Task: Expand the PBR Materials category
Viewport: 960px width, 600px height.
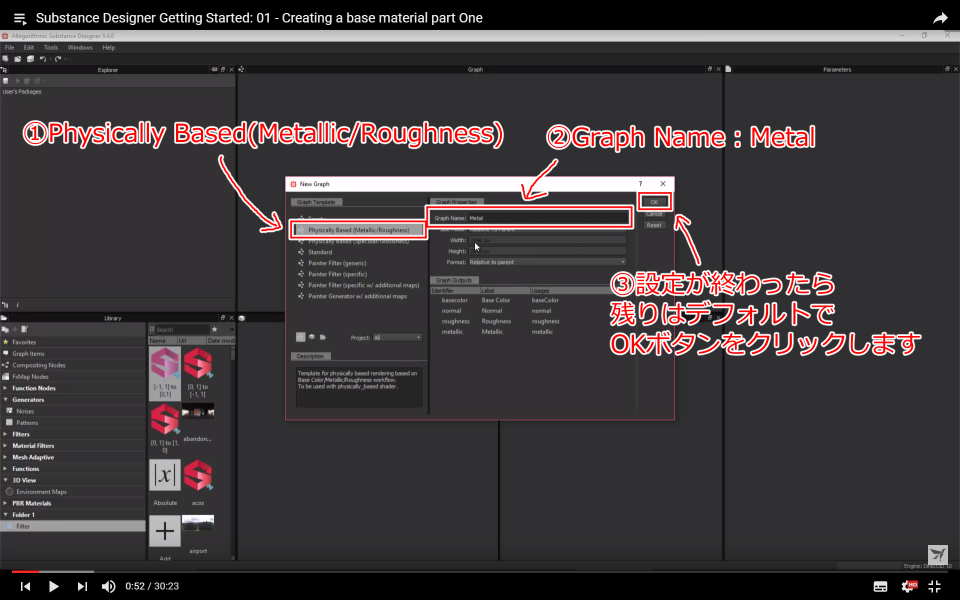Action: [6, 503]
